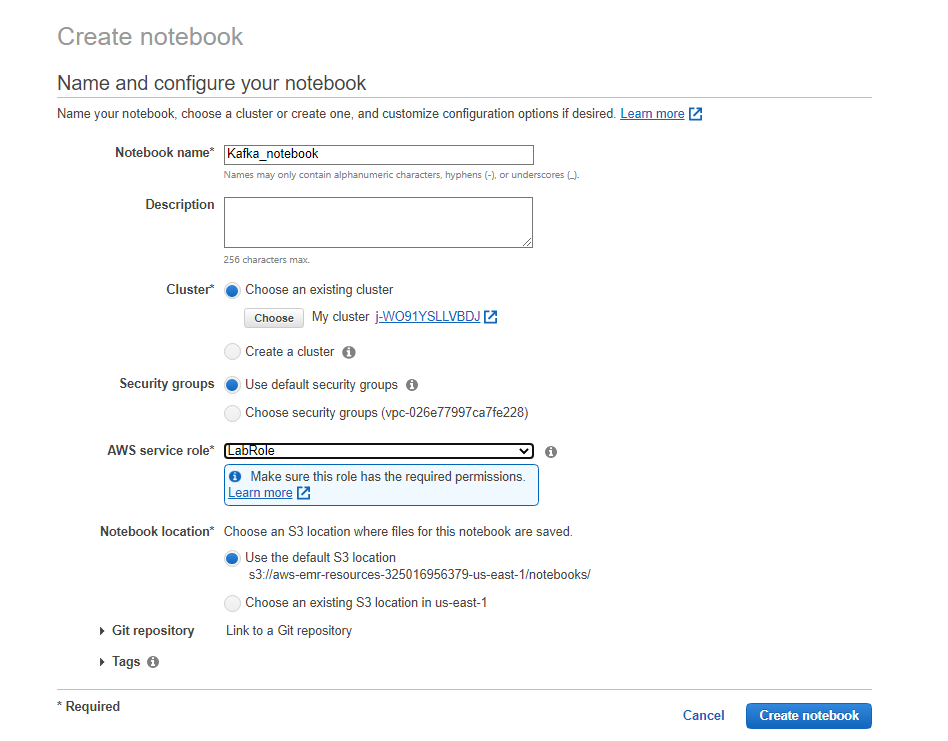Click info icon in role permissions notice
Image resolution: width=948 pixels, height=741 pixels.
click(x=235, y=476)
